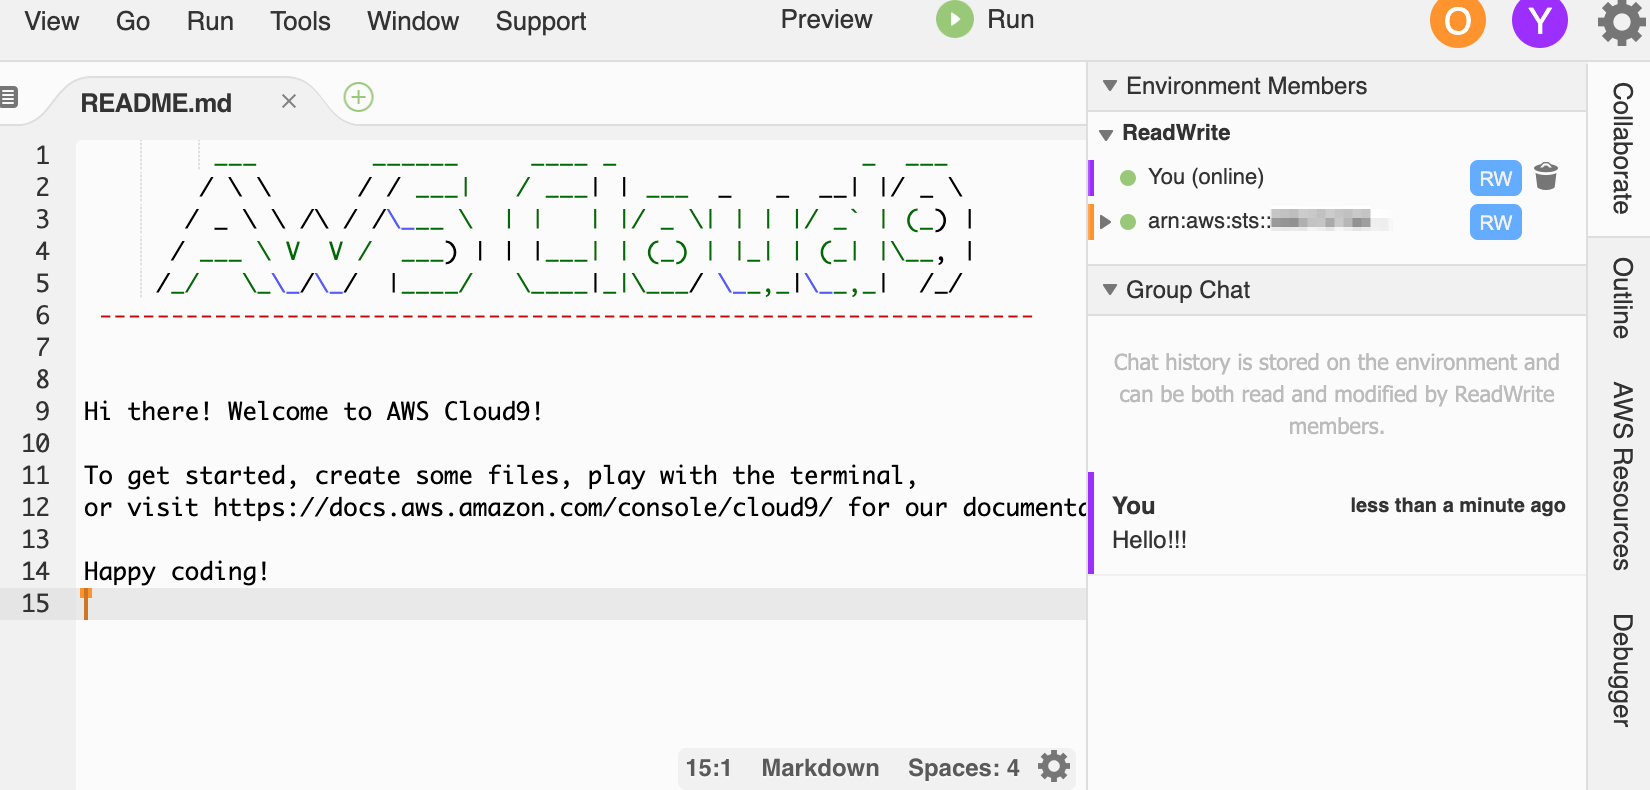Click the green status dot beside arn:aws:sts

tap(1128, 222)
